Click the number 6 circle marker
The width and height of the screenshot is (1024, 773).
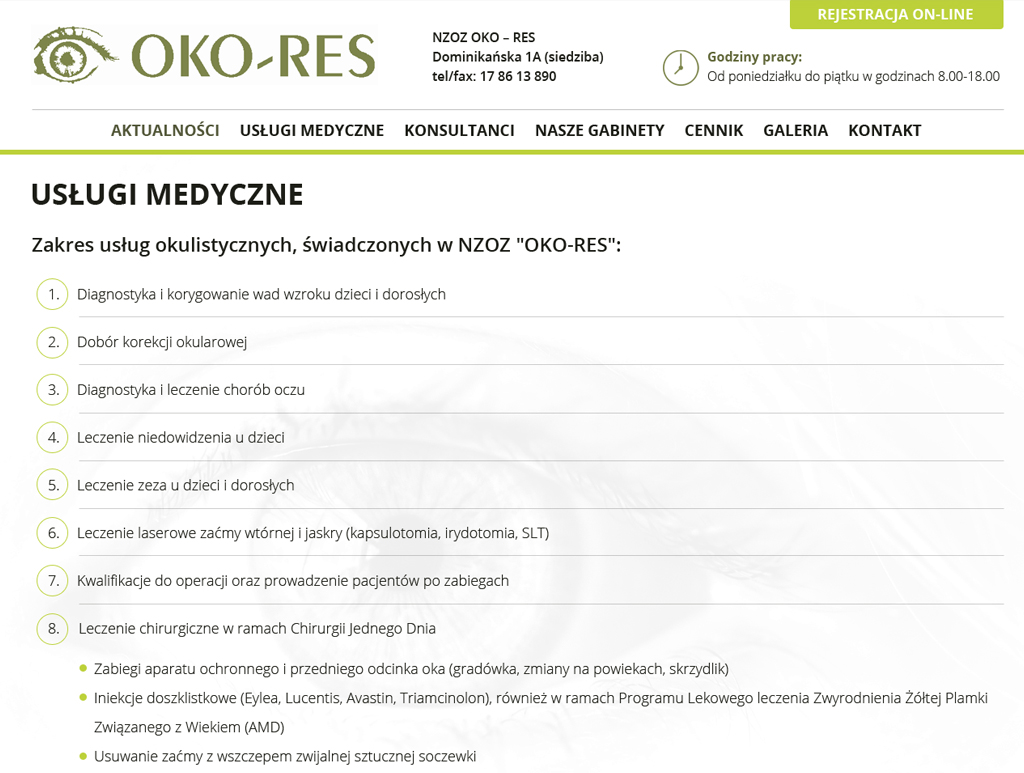click(x=53, y=533)
